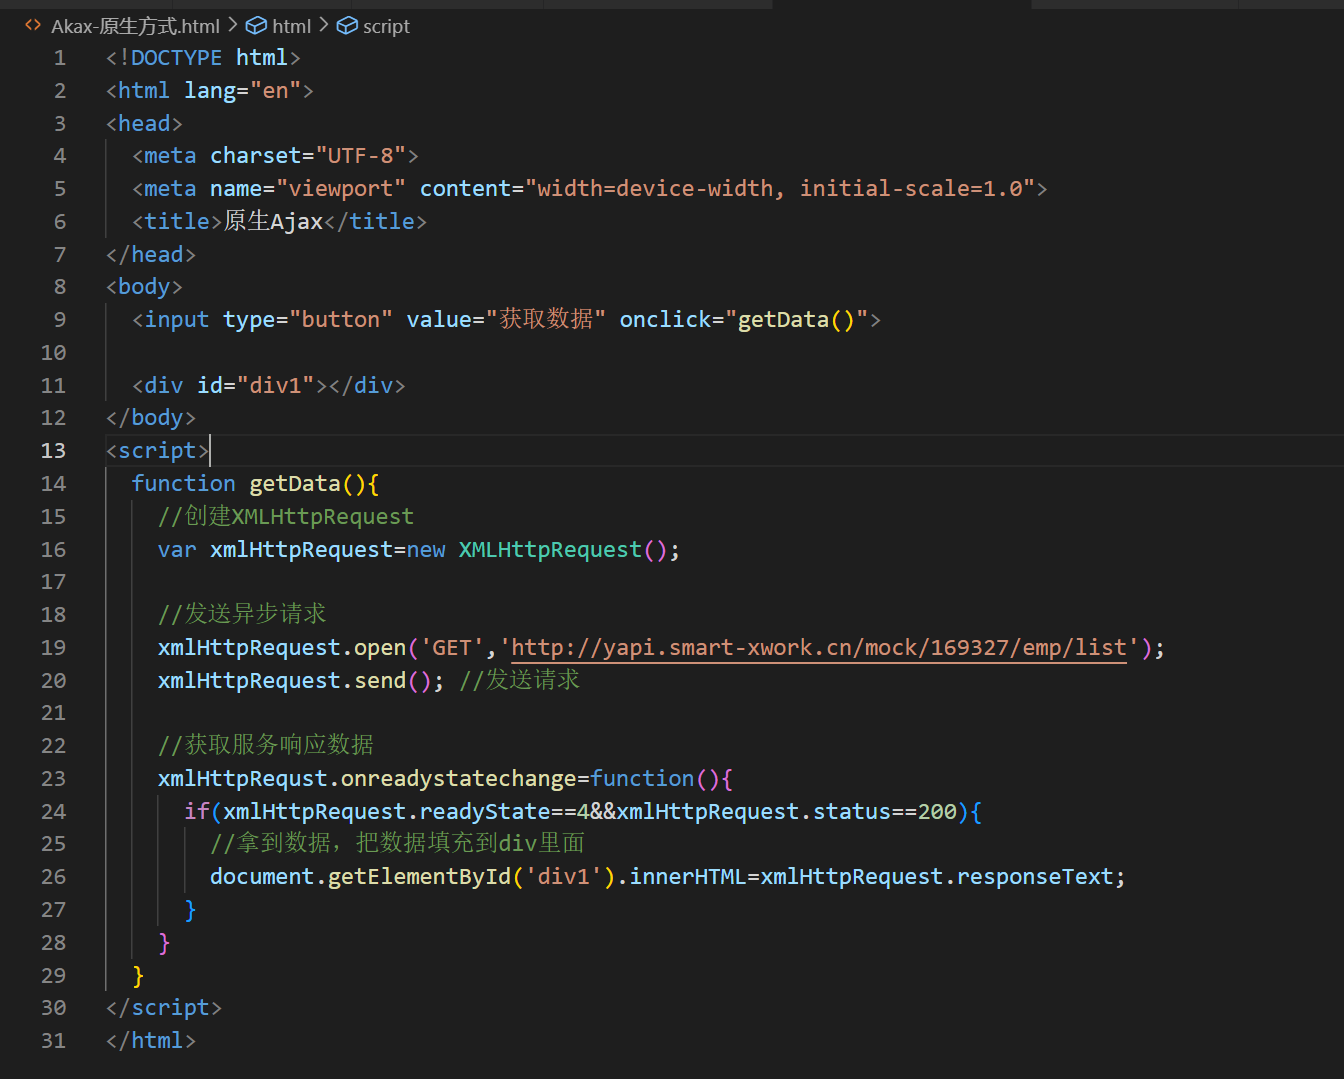
Task: Click 'document.getElementById' on line 26
Action: click(x=360, y=877)
